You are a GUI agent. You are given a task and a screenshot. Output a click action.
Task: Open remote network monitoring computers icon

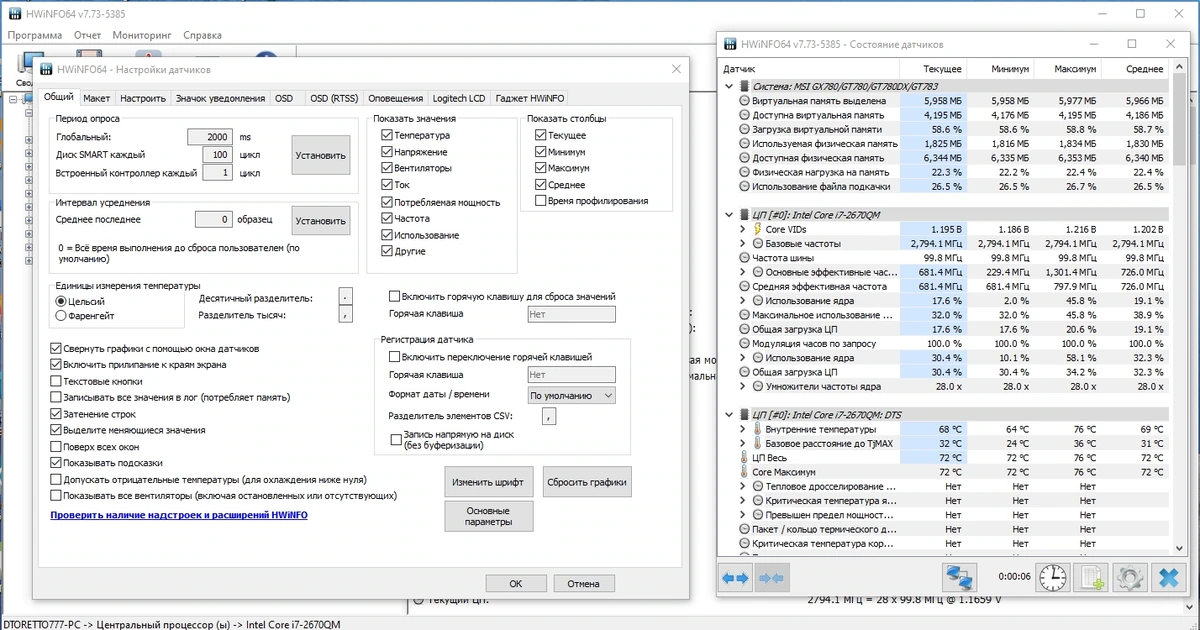[x=958, y=578]
